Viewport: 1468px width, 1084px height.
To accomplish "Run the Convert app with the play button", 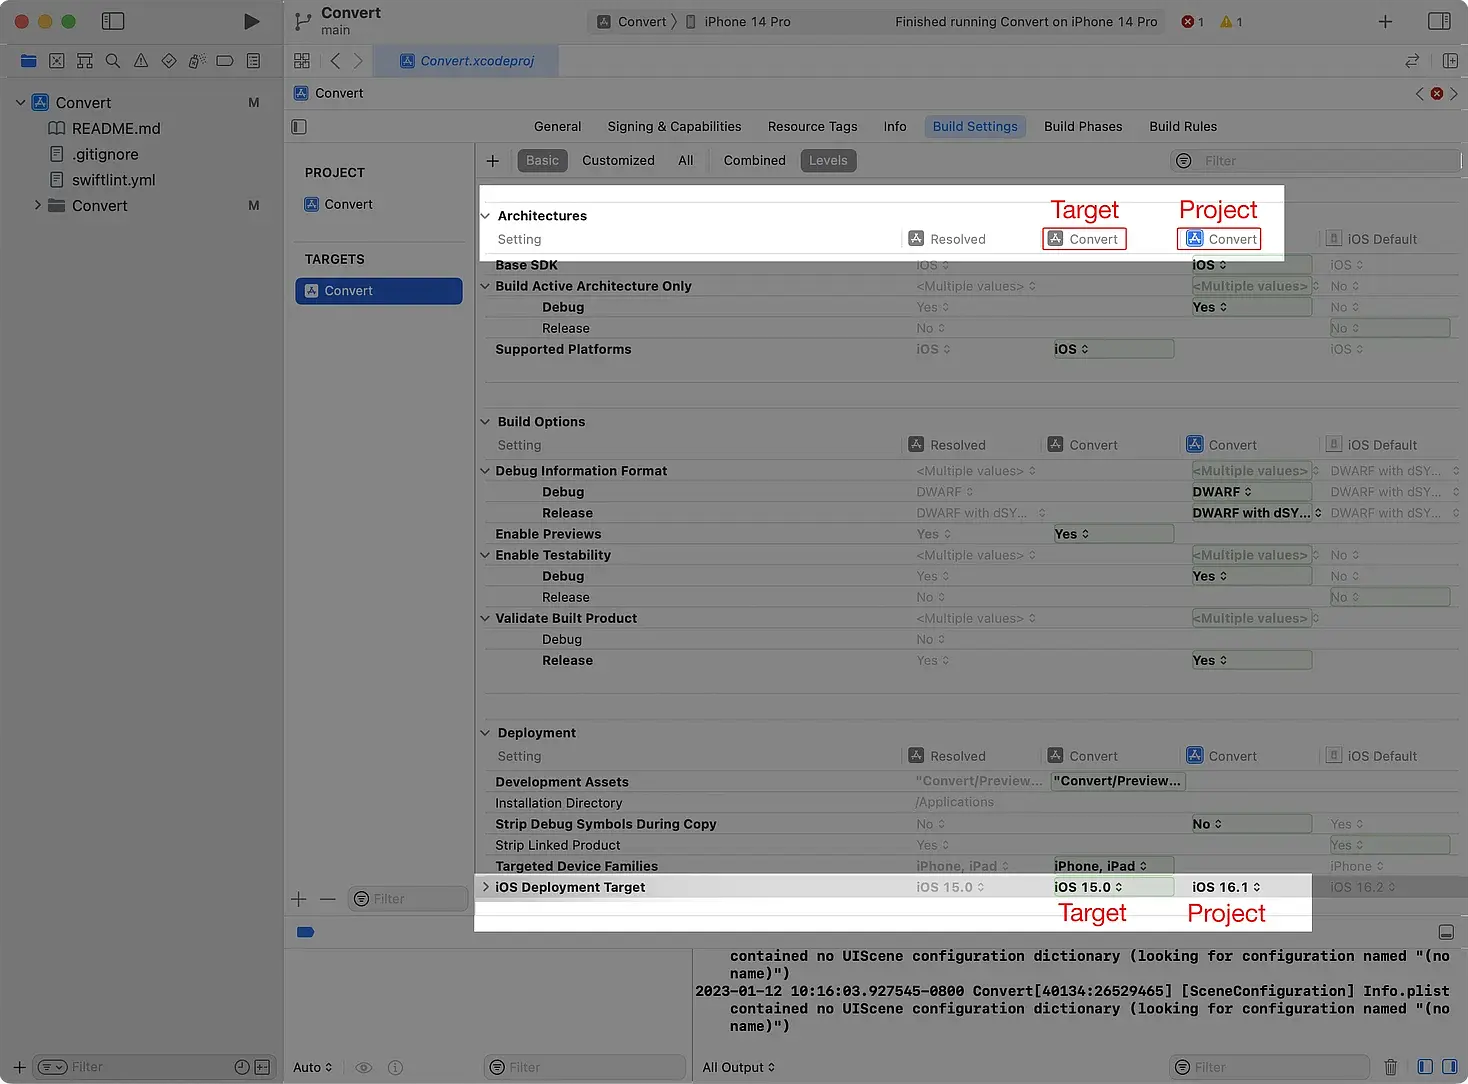I will (252, 21).
